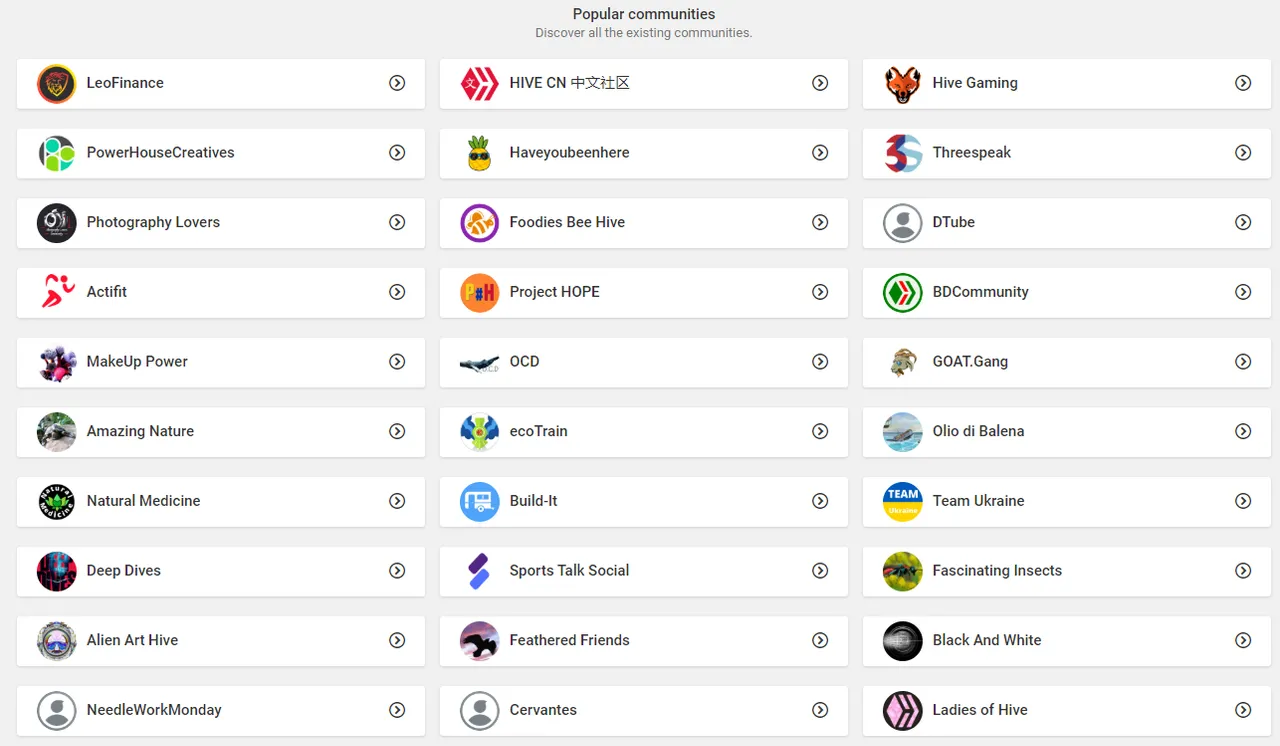This screenshot has width=1280, height=746.
Task: Click the BDCommunity green diamond icon
Action: (903, 292)
